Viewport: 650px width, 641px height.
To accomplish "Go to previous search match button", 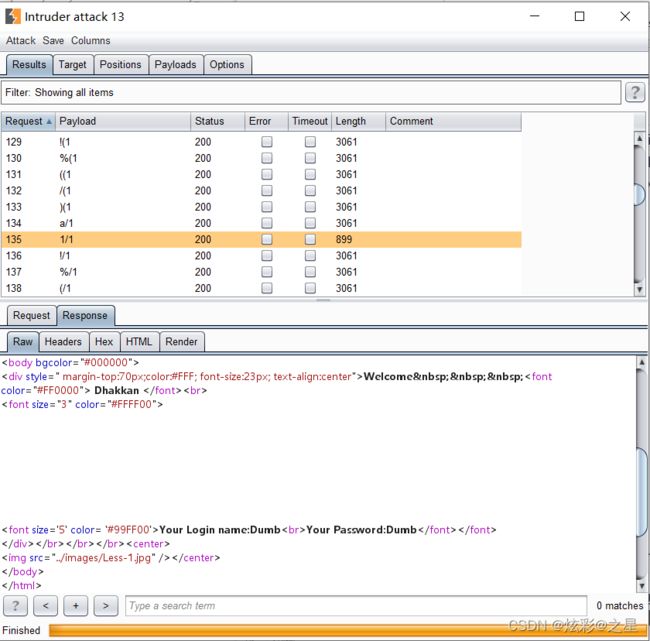I will pos(46,606).
